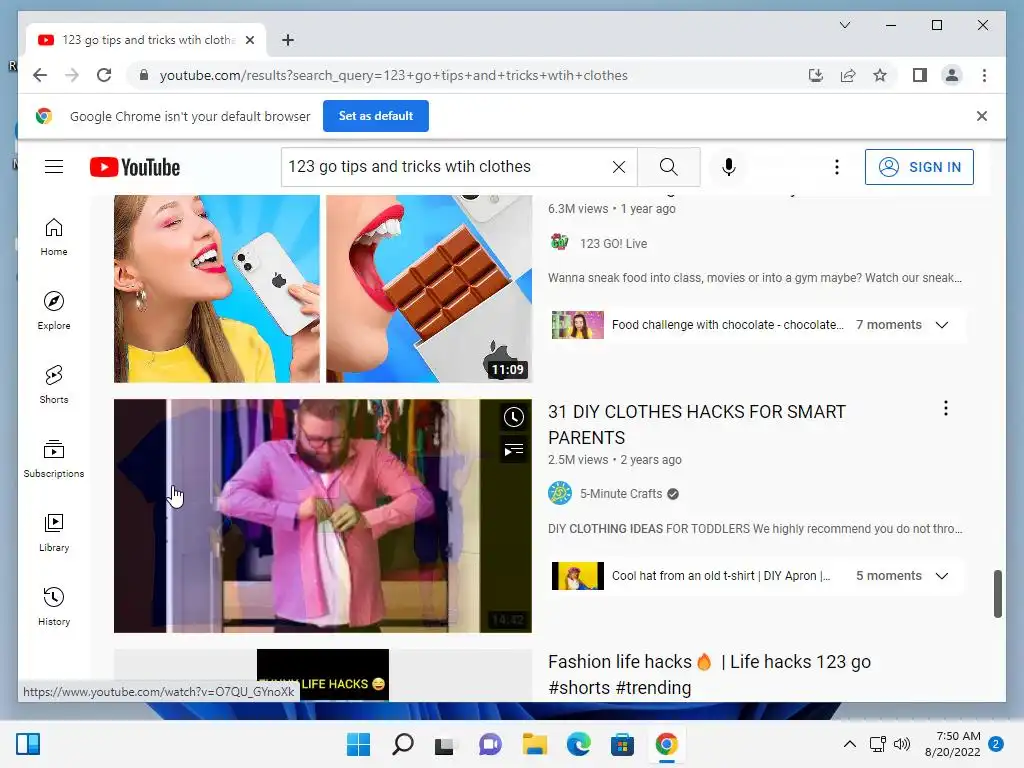The height and width of the screenshot is (768, 1024).
Task: Add clothes hacks video to queue
Action: click(x=514, y=449)
